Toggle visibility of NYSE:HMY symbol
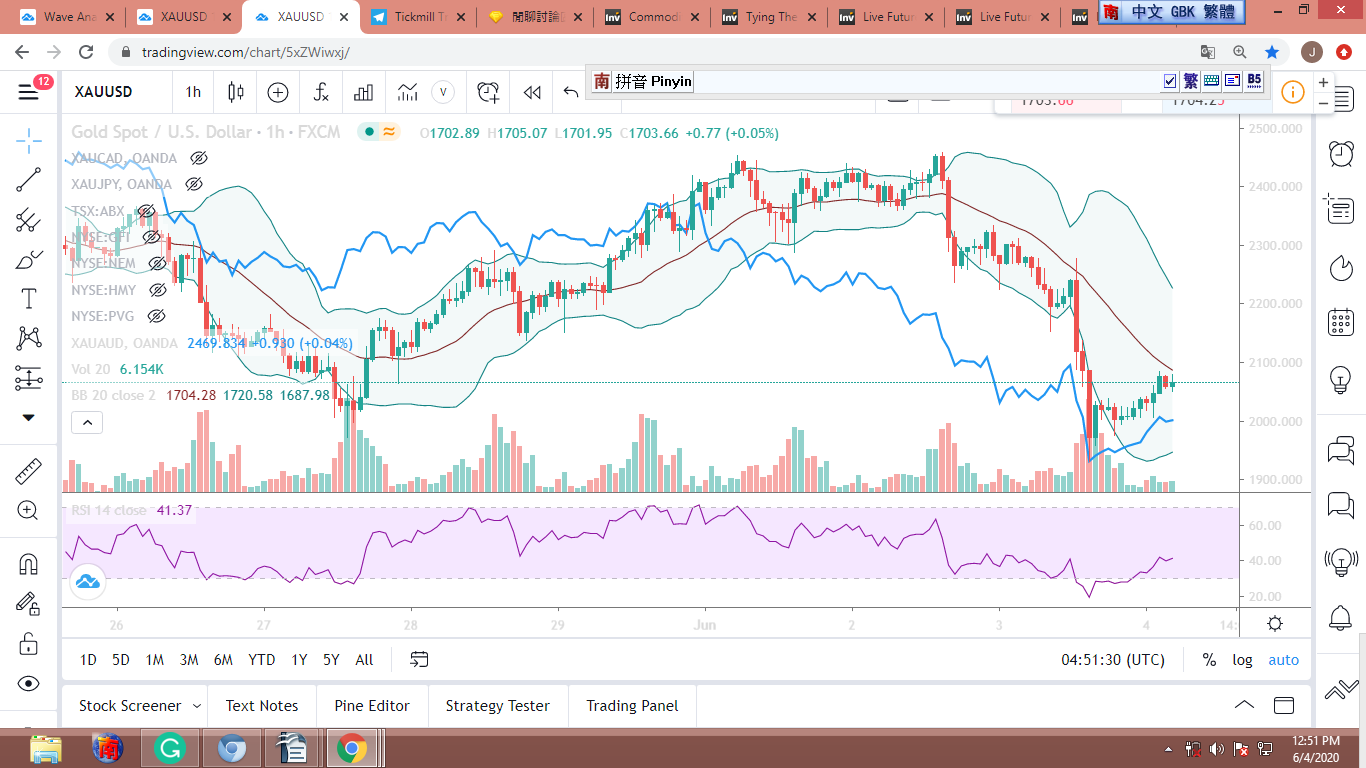This screenshot has width=1366, height=768. coord(157,290)
